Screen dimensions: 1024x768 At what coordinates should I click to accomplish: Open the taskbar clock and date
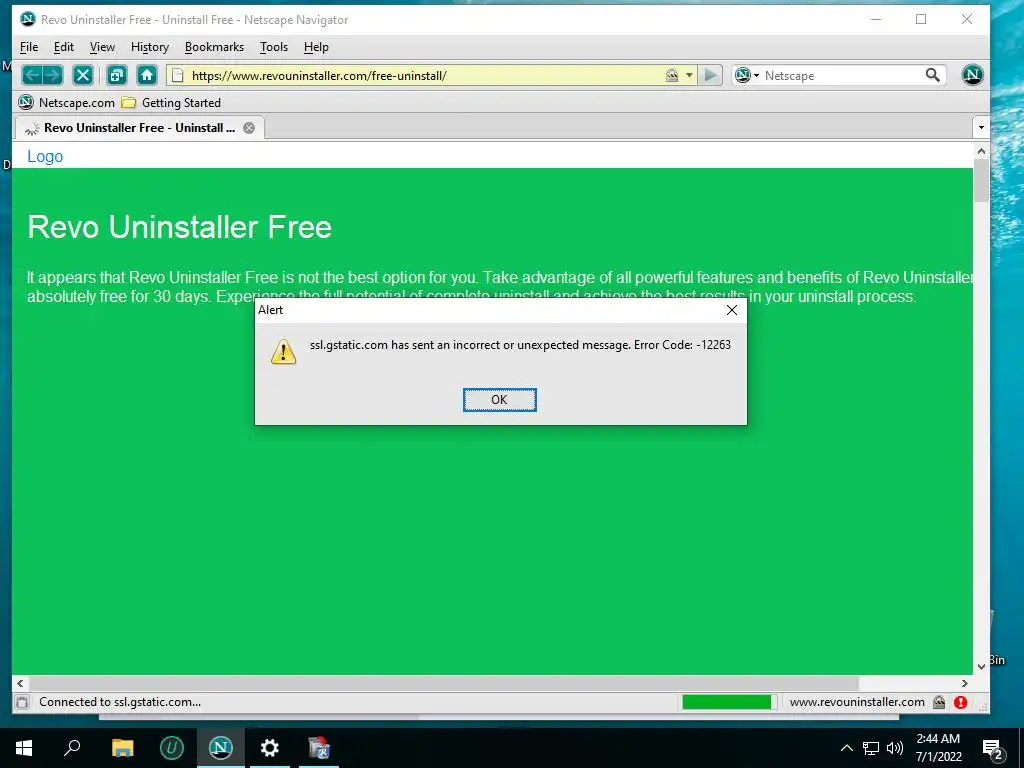coord(938,748)
